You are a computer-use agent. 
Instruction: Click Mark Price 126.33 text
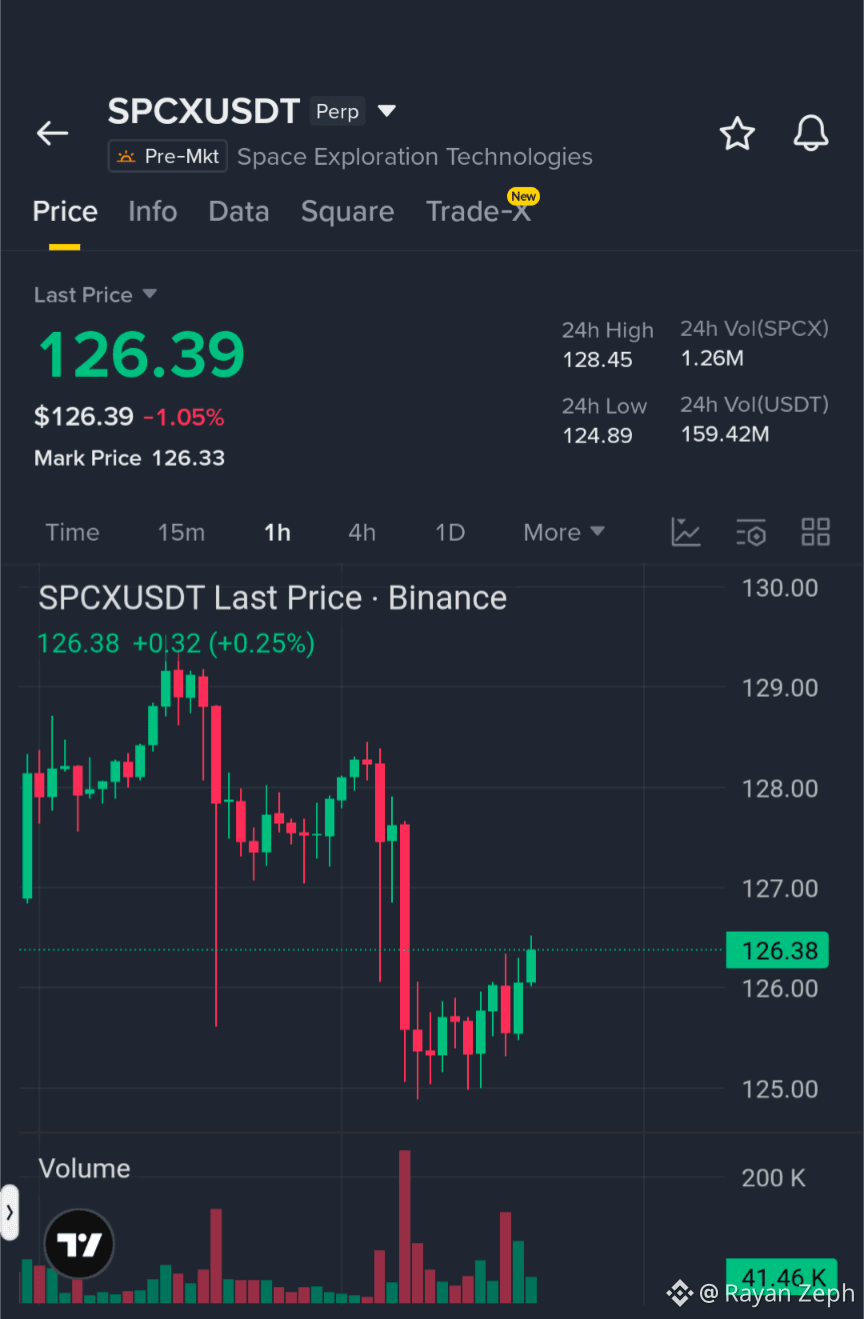(129, 459)
